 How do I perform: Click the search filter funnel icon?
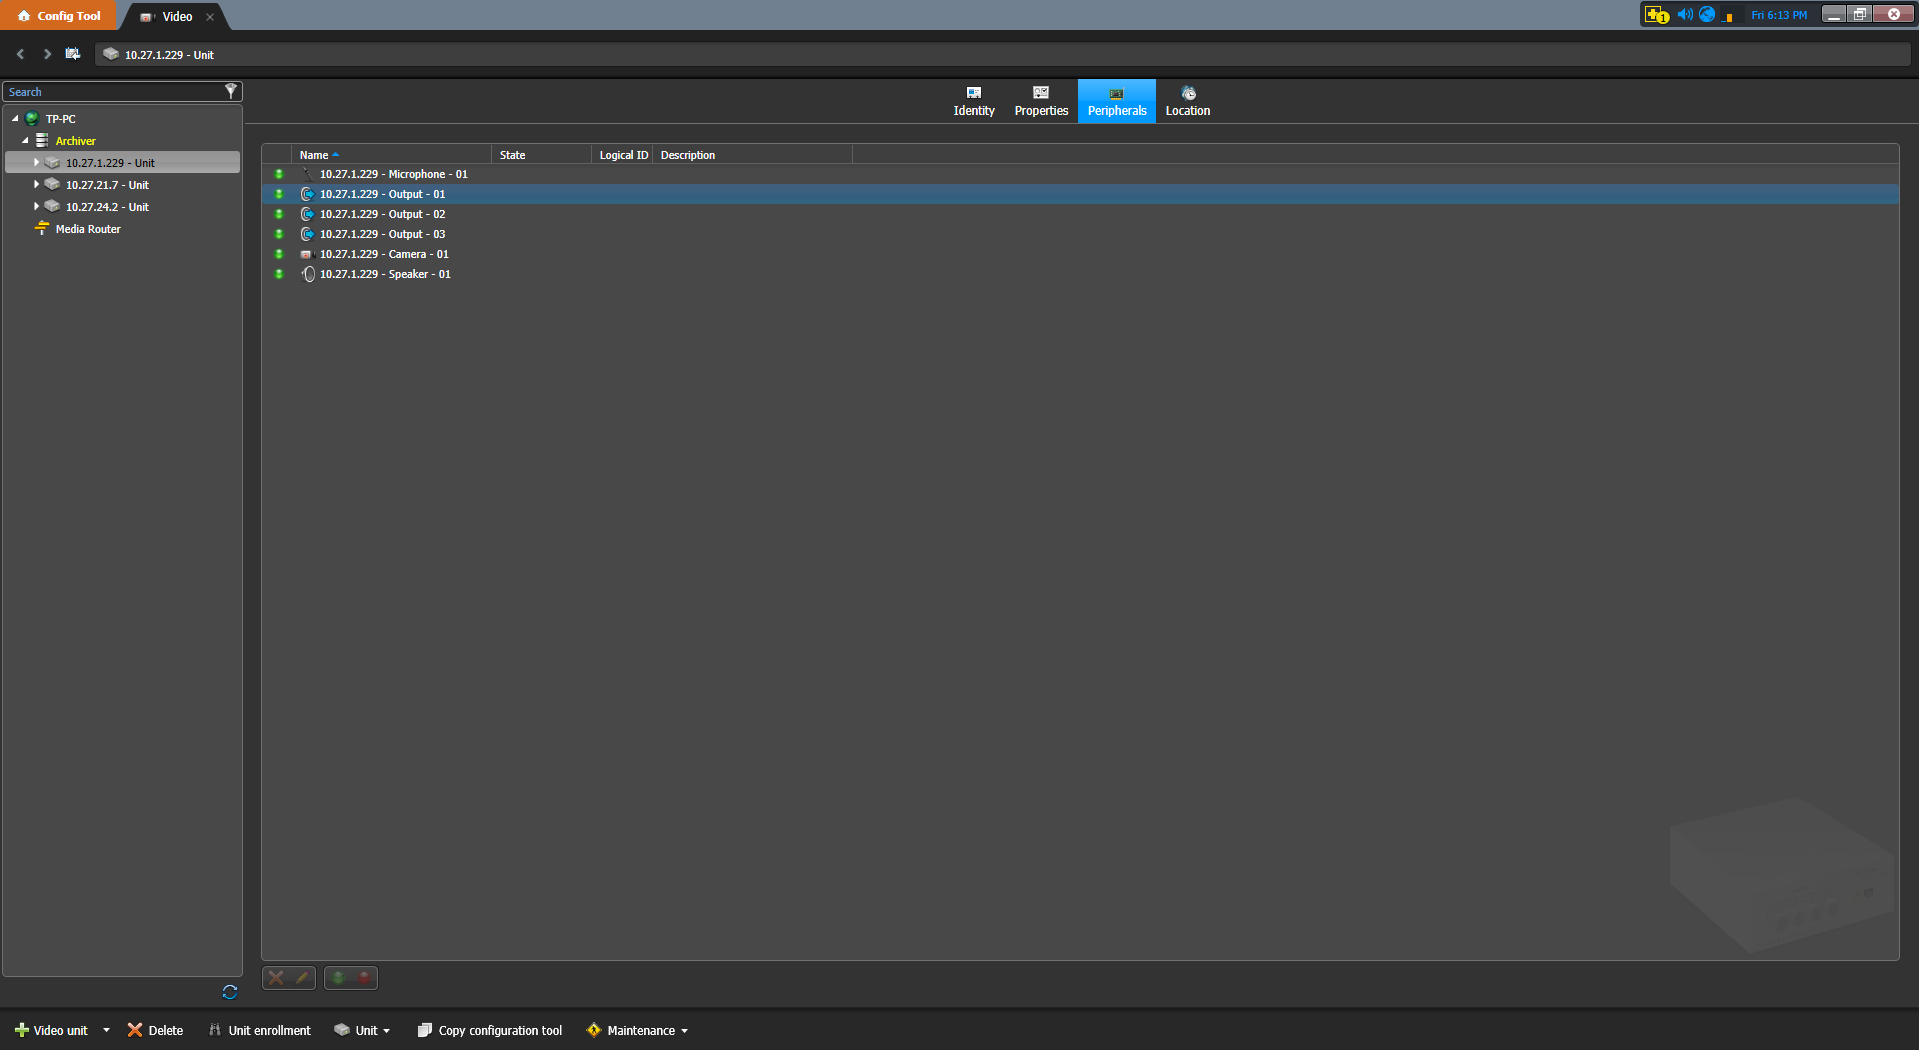click(231, 91)
